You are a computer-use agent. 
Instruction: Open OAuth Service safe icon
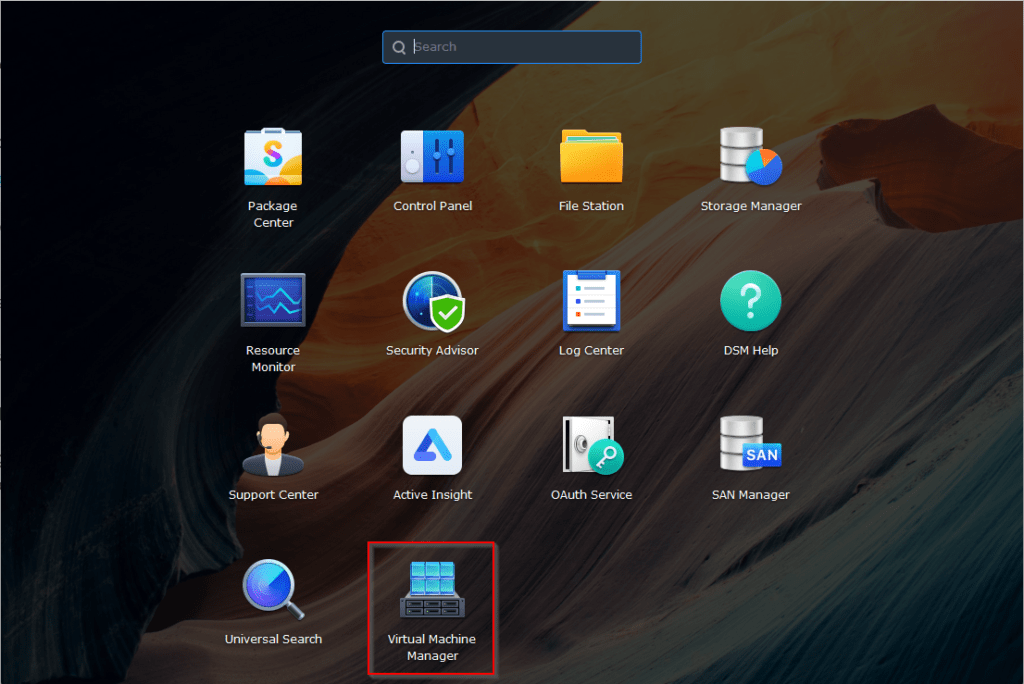(592, 445)
